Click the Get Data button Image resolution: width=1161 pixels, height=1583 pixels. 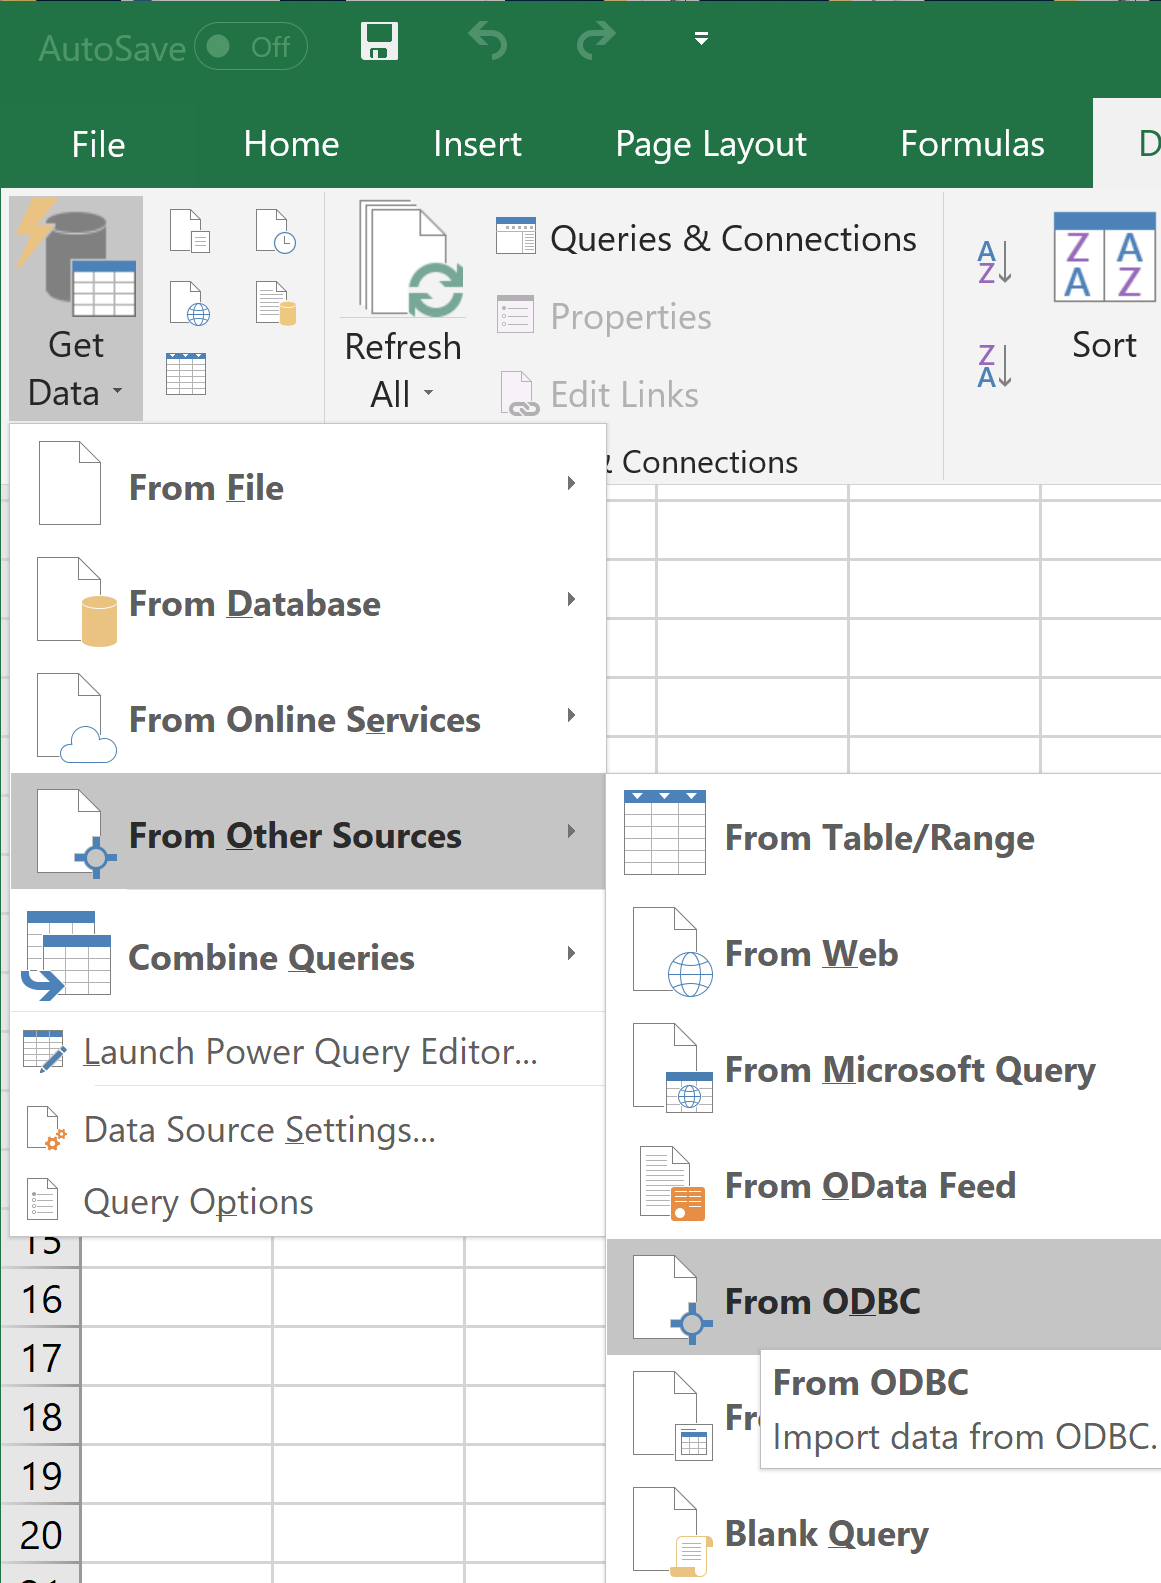[x=76, y=308]
